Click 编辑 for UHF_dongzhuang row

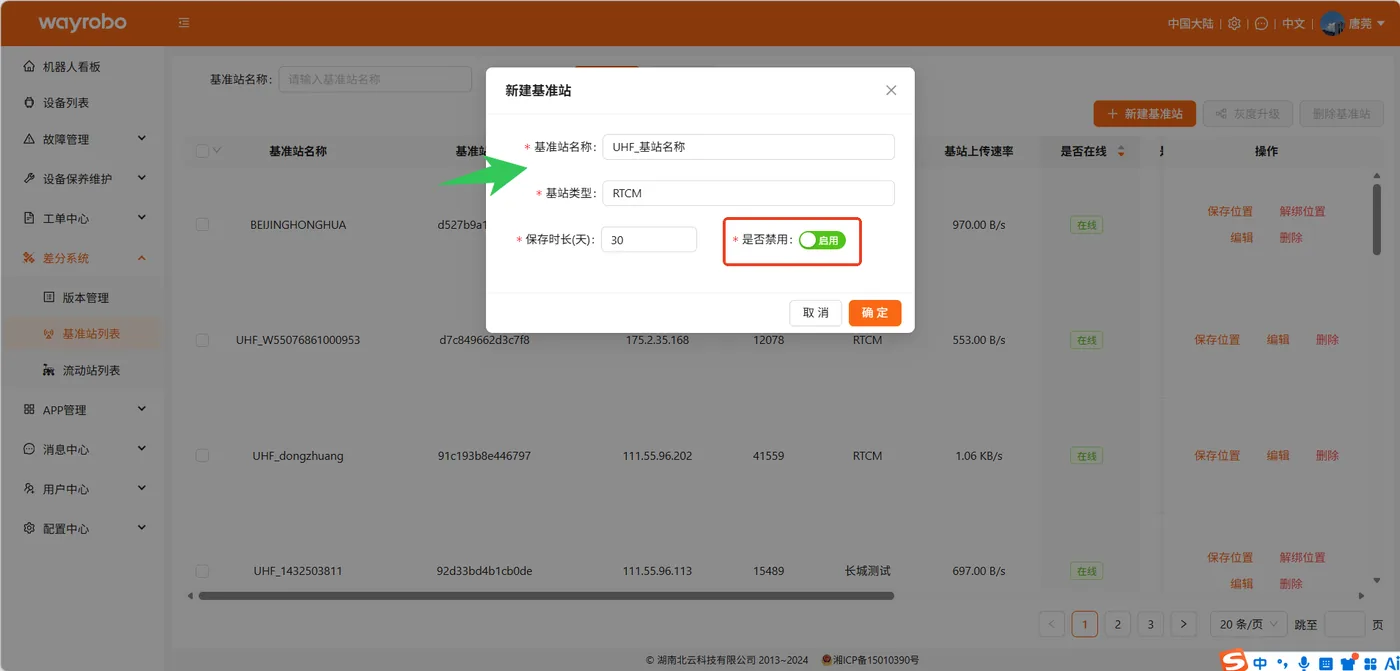pyautogui.click(x=1278, y=456)
